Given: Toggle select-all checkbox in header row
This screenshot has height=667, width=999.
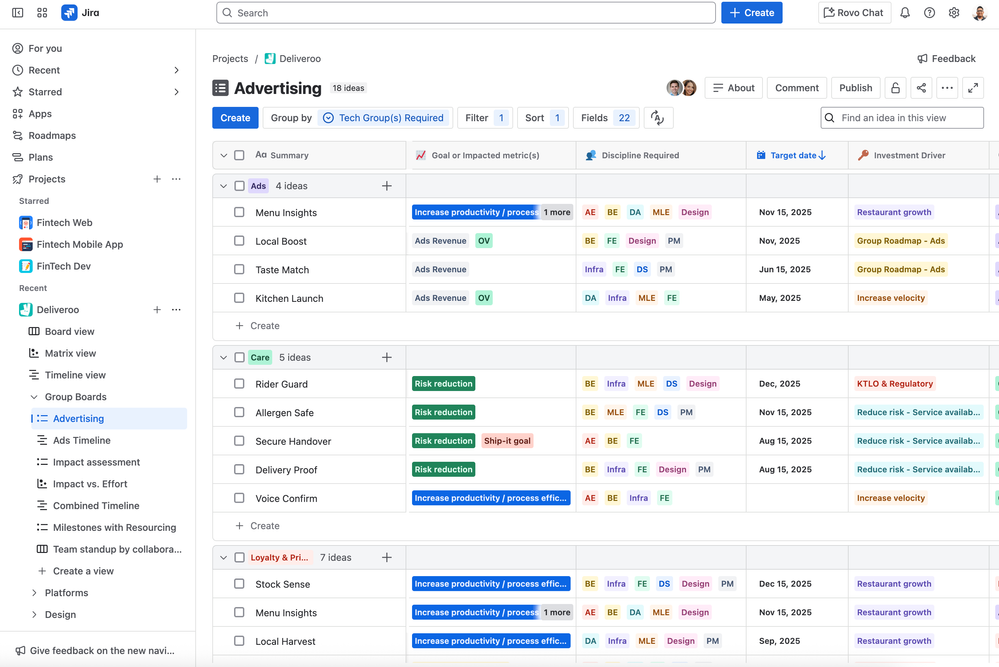Looking at the screenshot, I should pyautogui.click(x=239, y=155).
